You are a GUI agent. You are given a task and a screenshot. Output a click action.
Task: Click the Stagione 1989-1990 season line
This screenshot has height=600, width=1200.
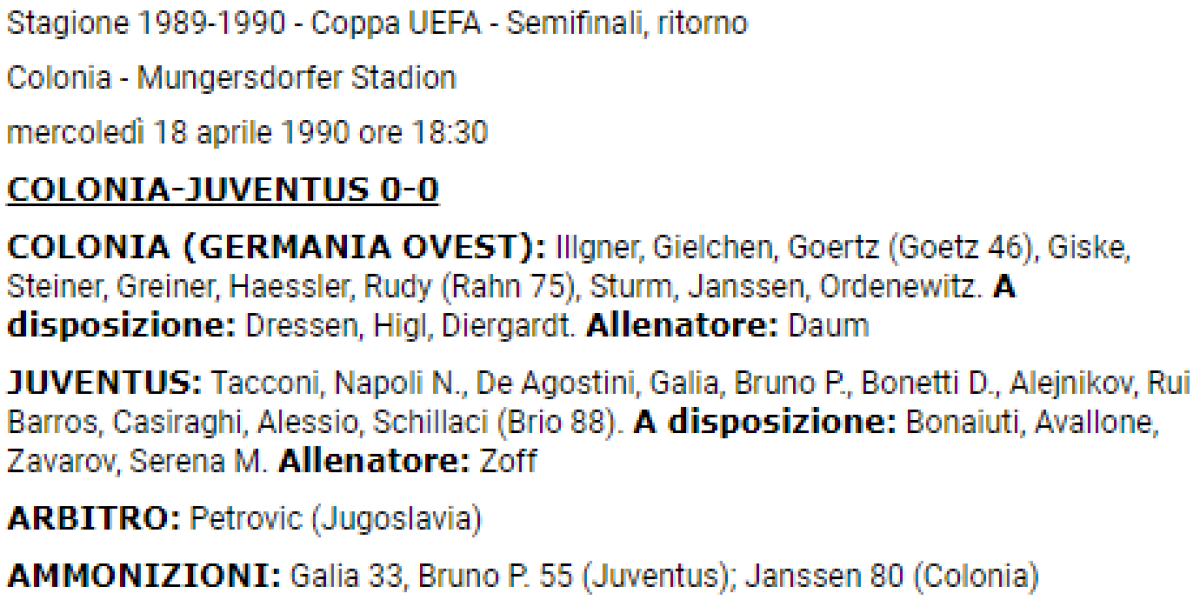pos(149,24)
